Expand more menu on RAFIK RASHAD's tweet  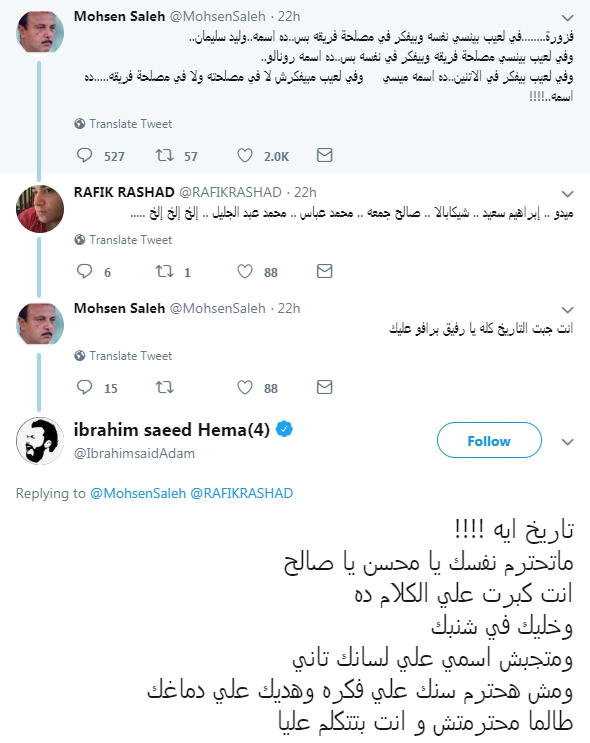point(567,194)
